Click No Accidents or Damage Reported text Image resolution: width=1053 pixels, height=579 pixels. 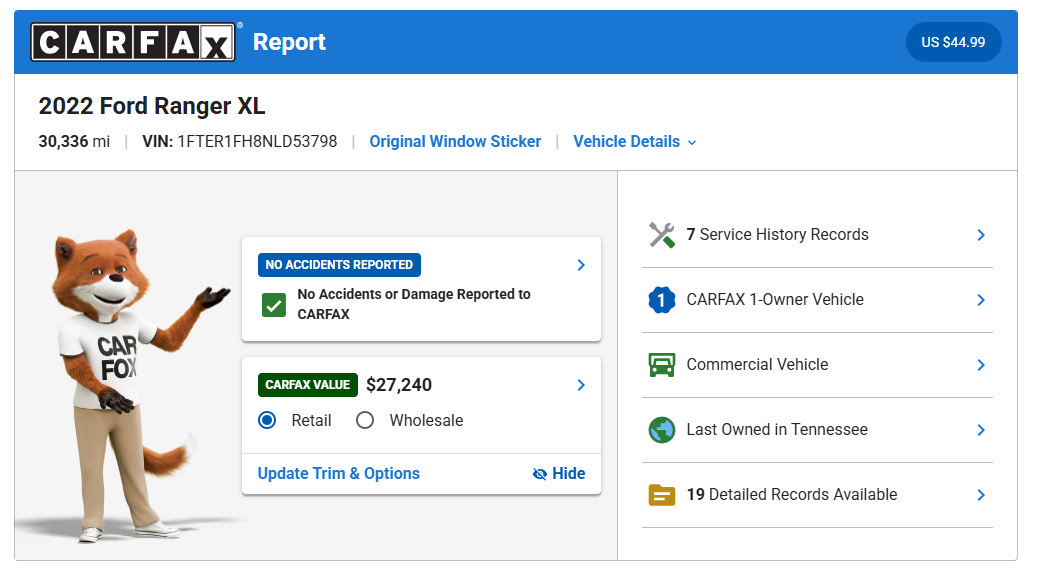[x=414, y=304]
